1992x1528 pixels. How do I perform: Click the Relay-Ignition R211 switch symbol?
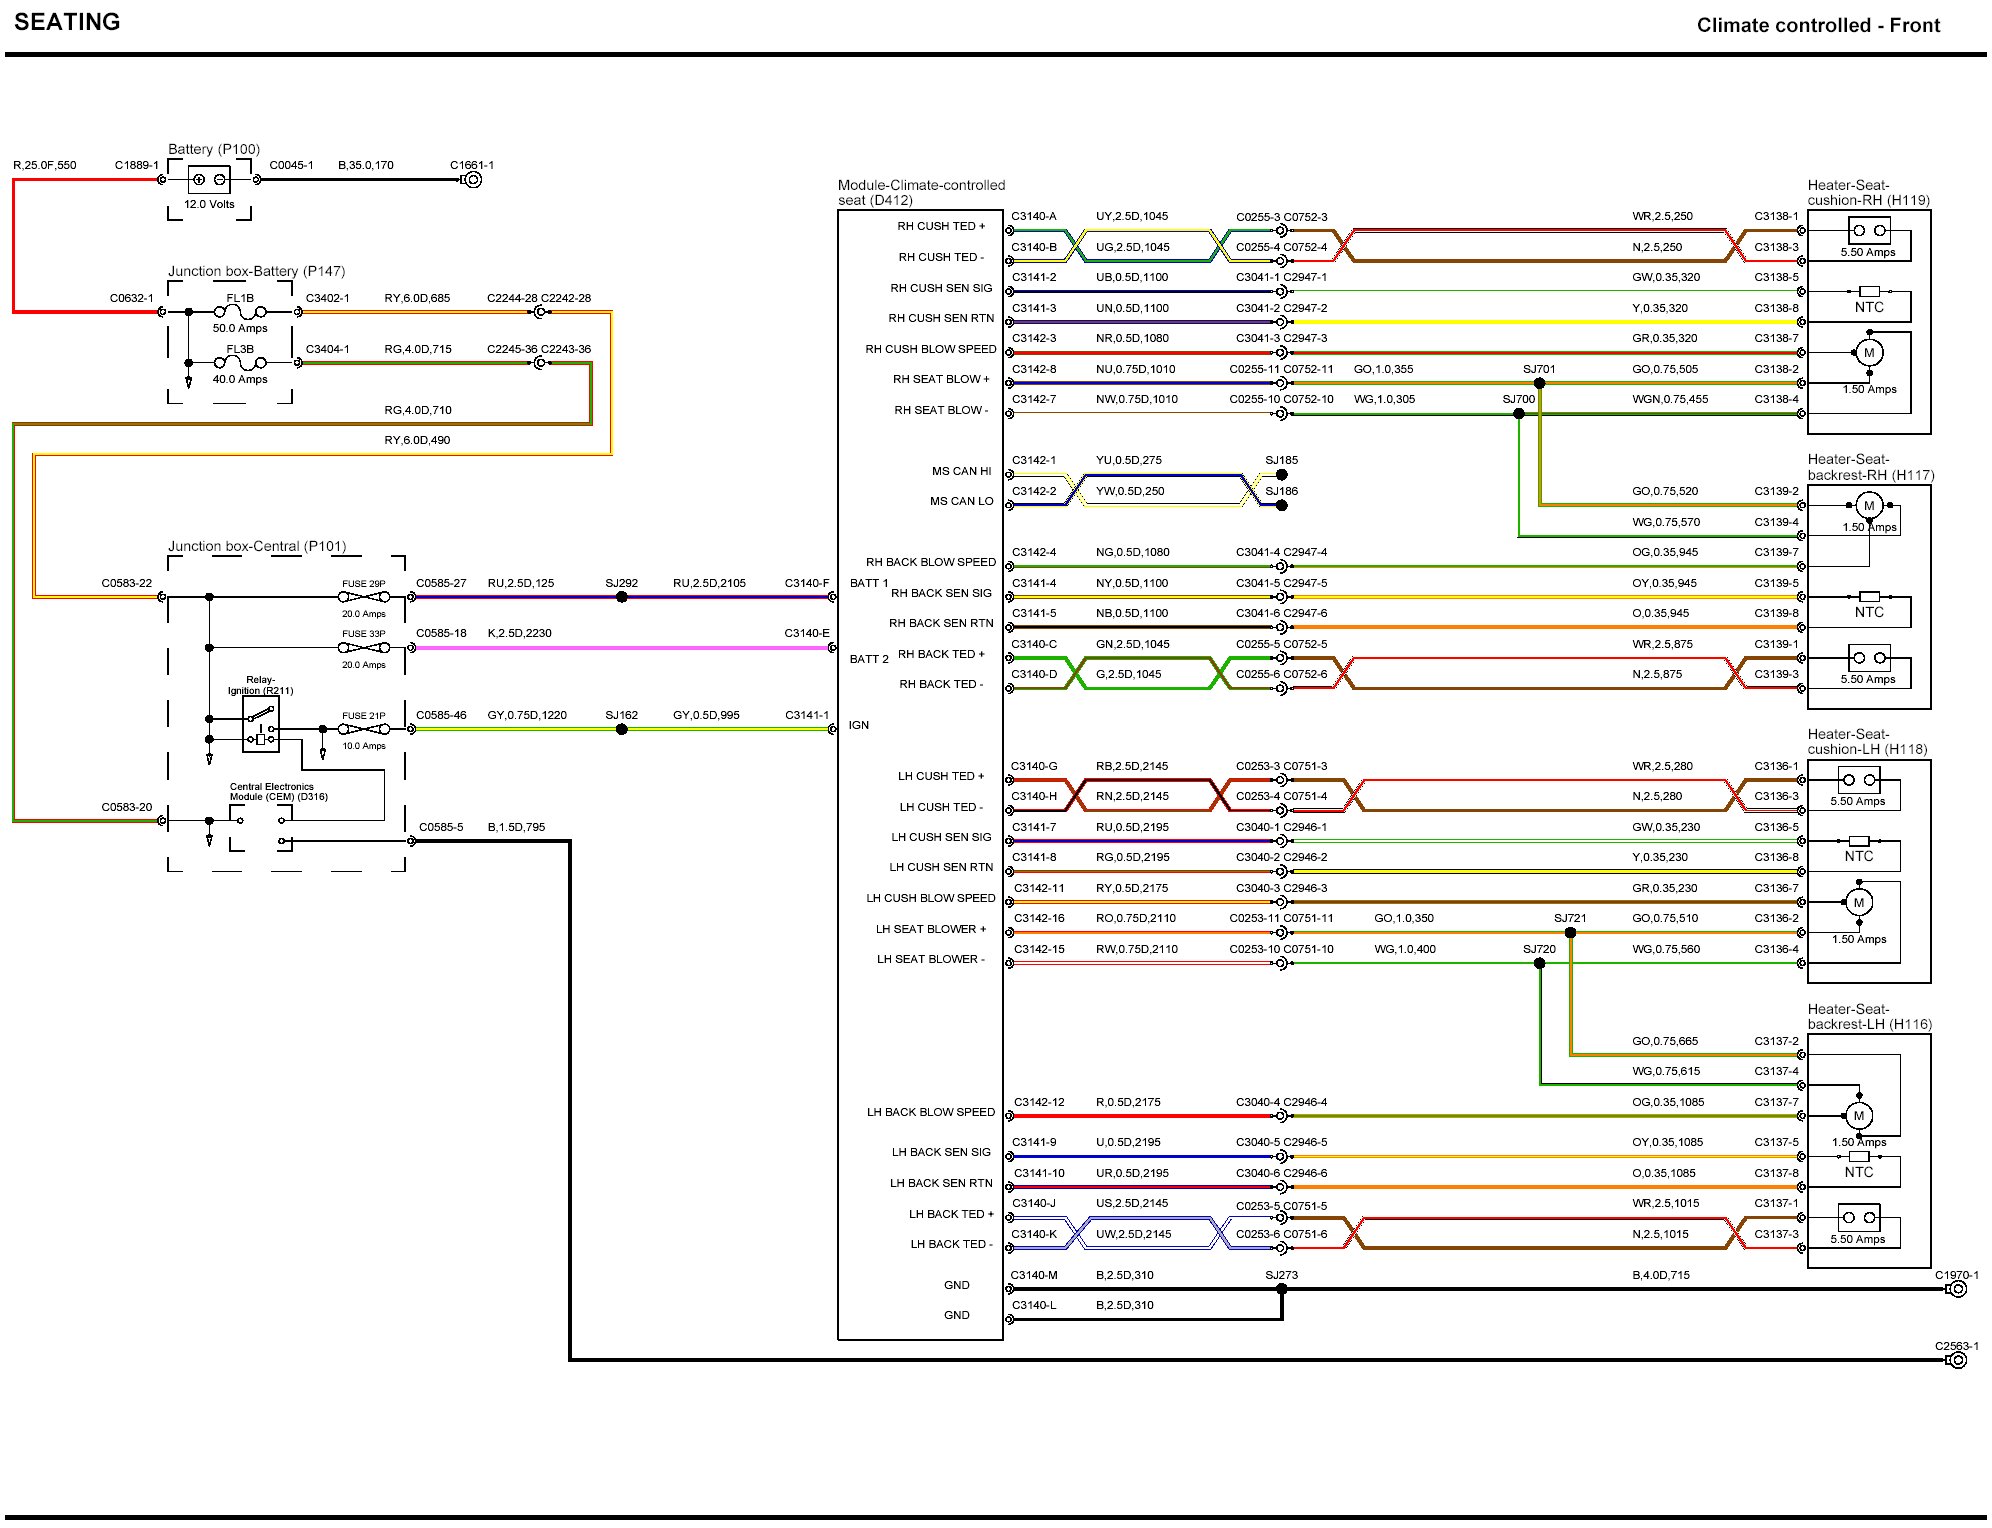[261, 715]
